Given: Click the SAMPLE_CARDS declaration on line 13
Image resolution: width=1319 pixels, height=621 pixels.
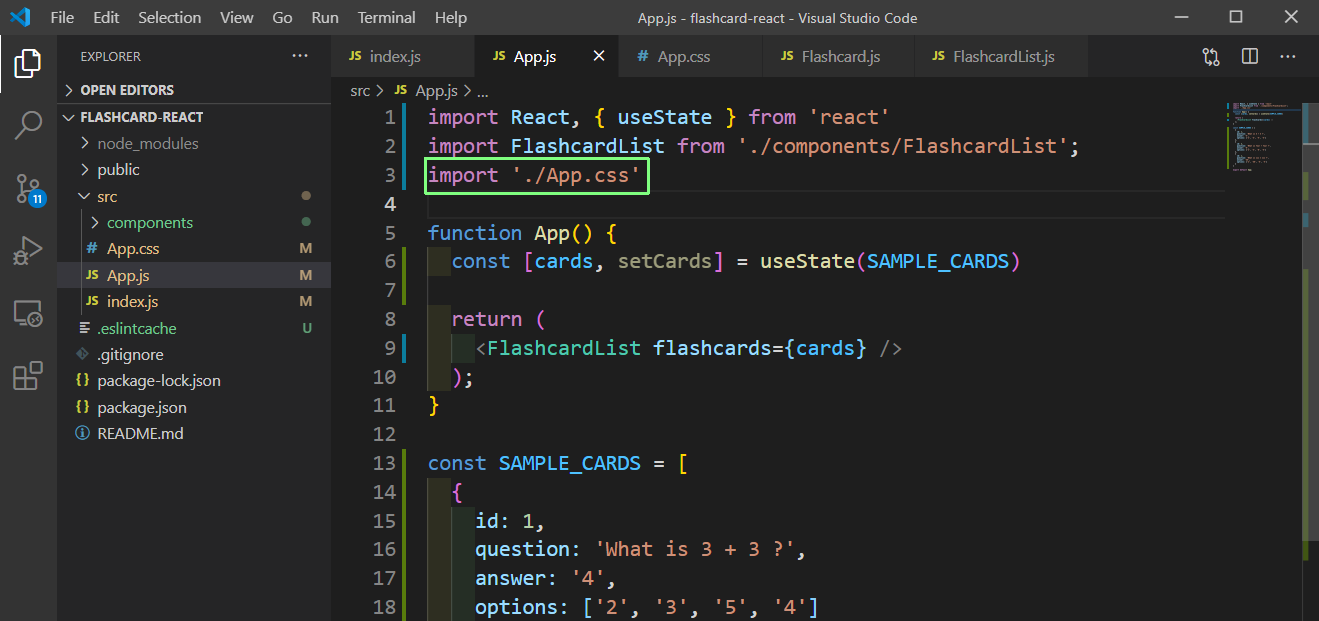Looking at the screenshot, I should [570, 464].
